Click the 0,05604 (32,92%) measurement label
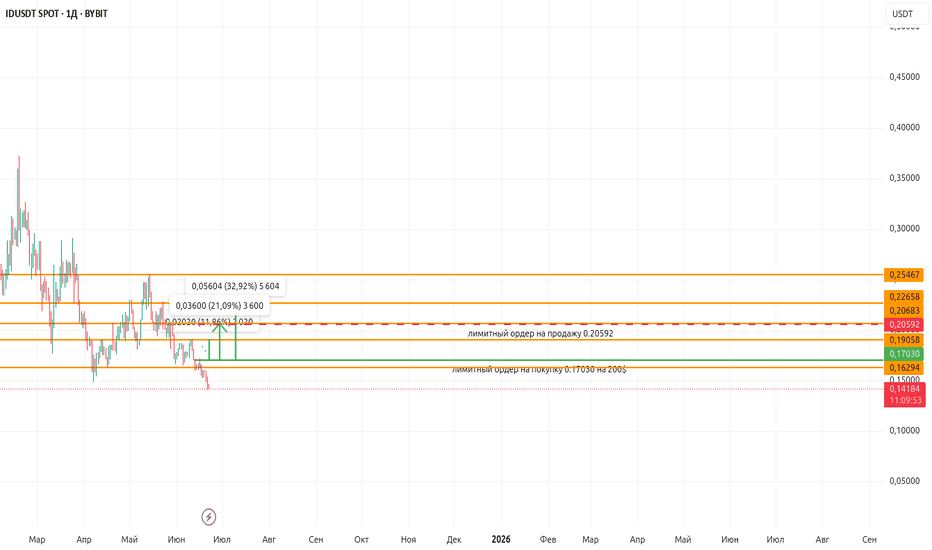The width and height of the screenshot is (932, 550). 235,286
